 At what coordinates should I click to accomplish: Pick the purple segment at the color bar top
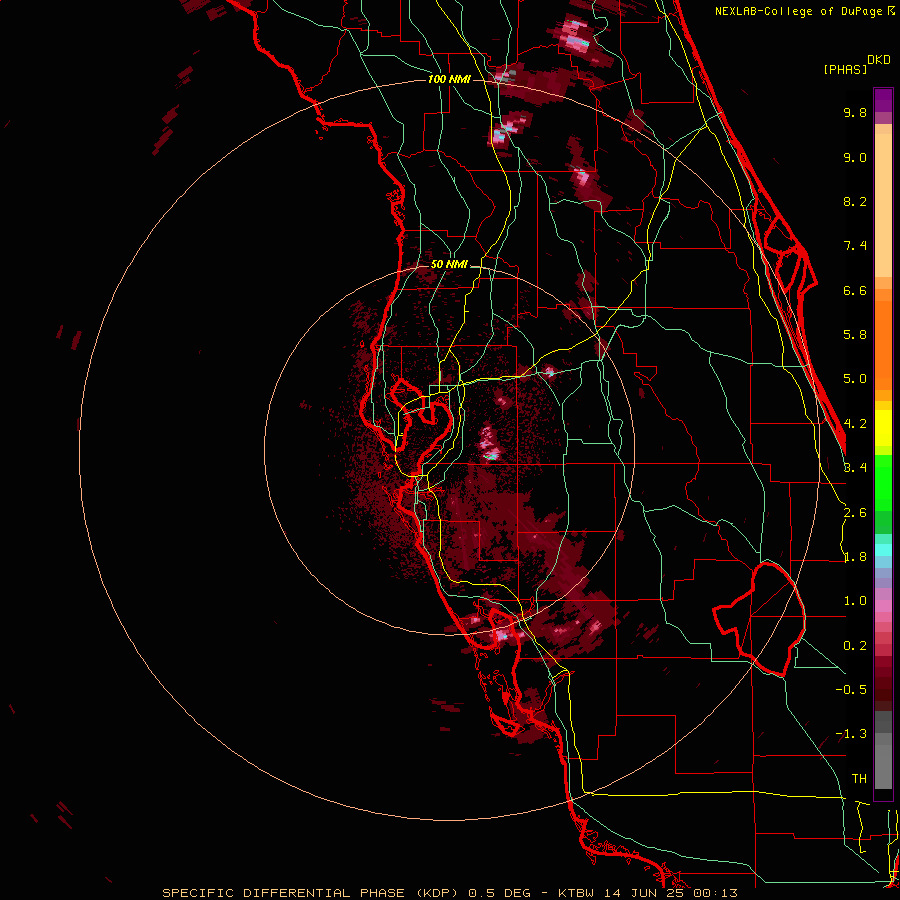pos(883,100)
